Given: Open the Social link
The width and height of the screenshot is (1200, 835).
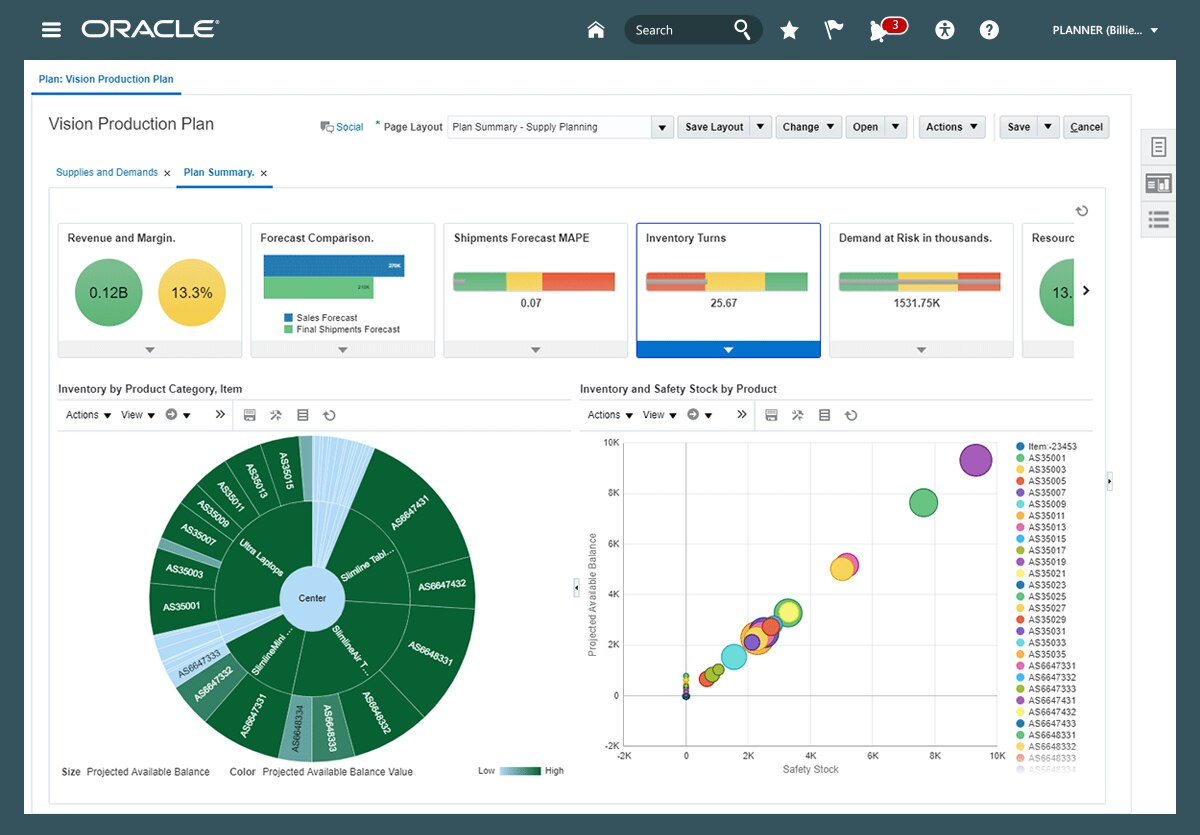Looking at the screenshot, I should [x=342, y=127].
